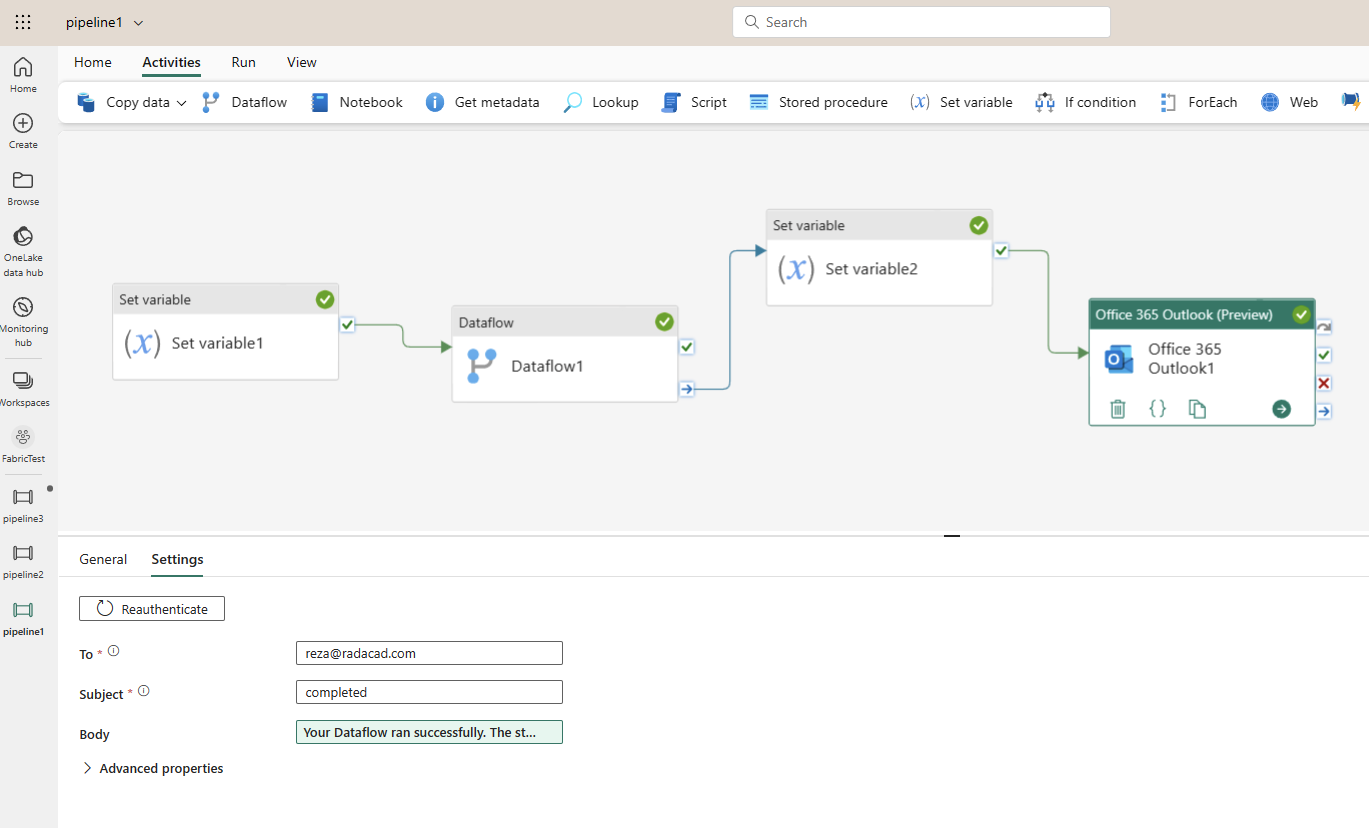Add a Lookup activity from the toolbar
Image resolution: width=1369 pixels, height=828 pixels.
click(601, 102)
